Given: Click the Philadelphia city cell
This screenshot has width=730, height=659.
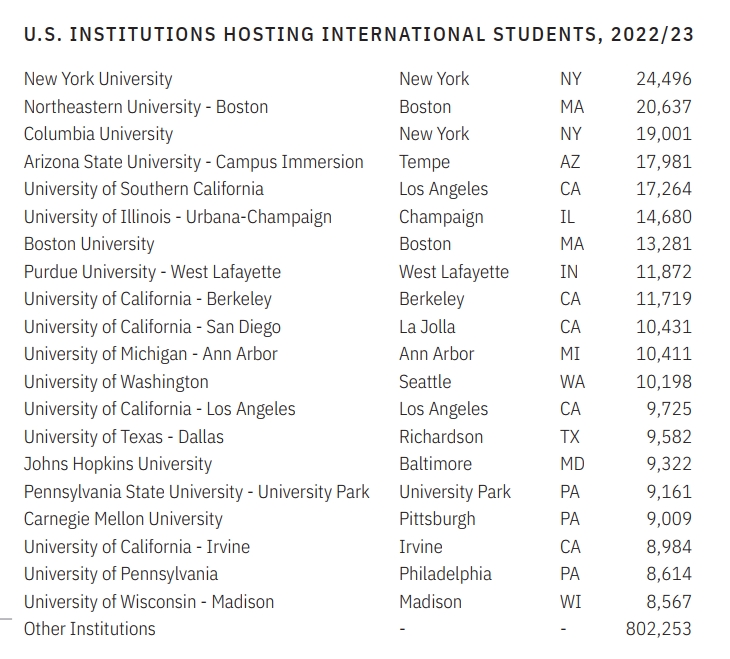Looking at the screenshot, I should tap(445, 574).
